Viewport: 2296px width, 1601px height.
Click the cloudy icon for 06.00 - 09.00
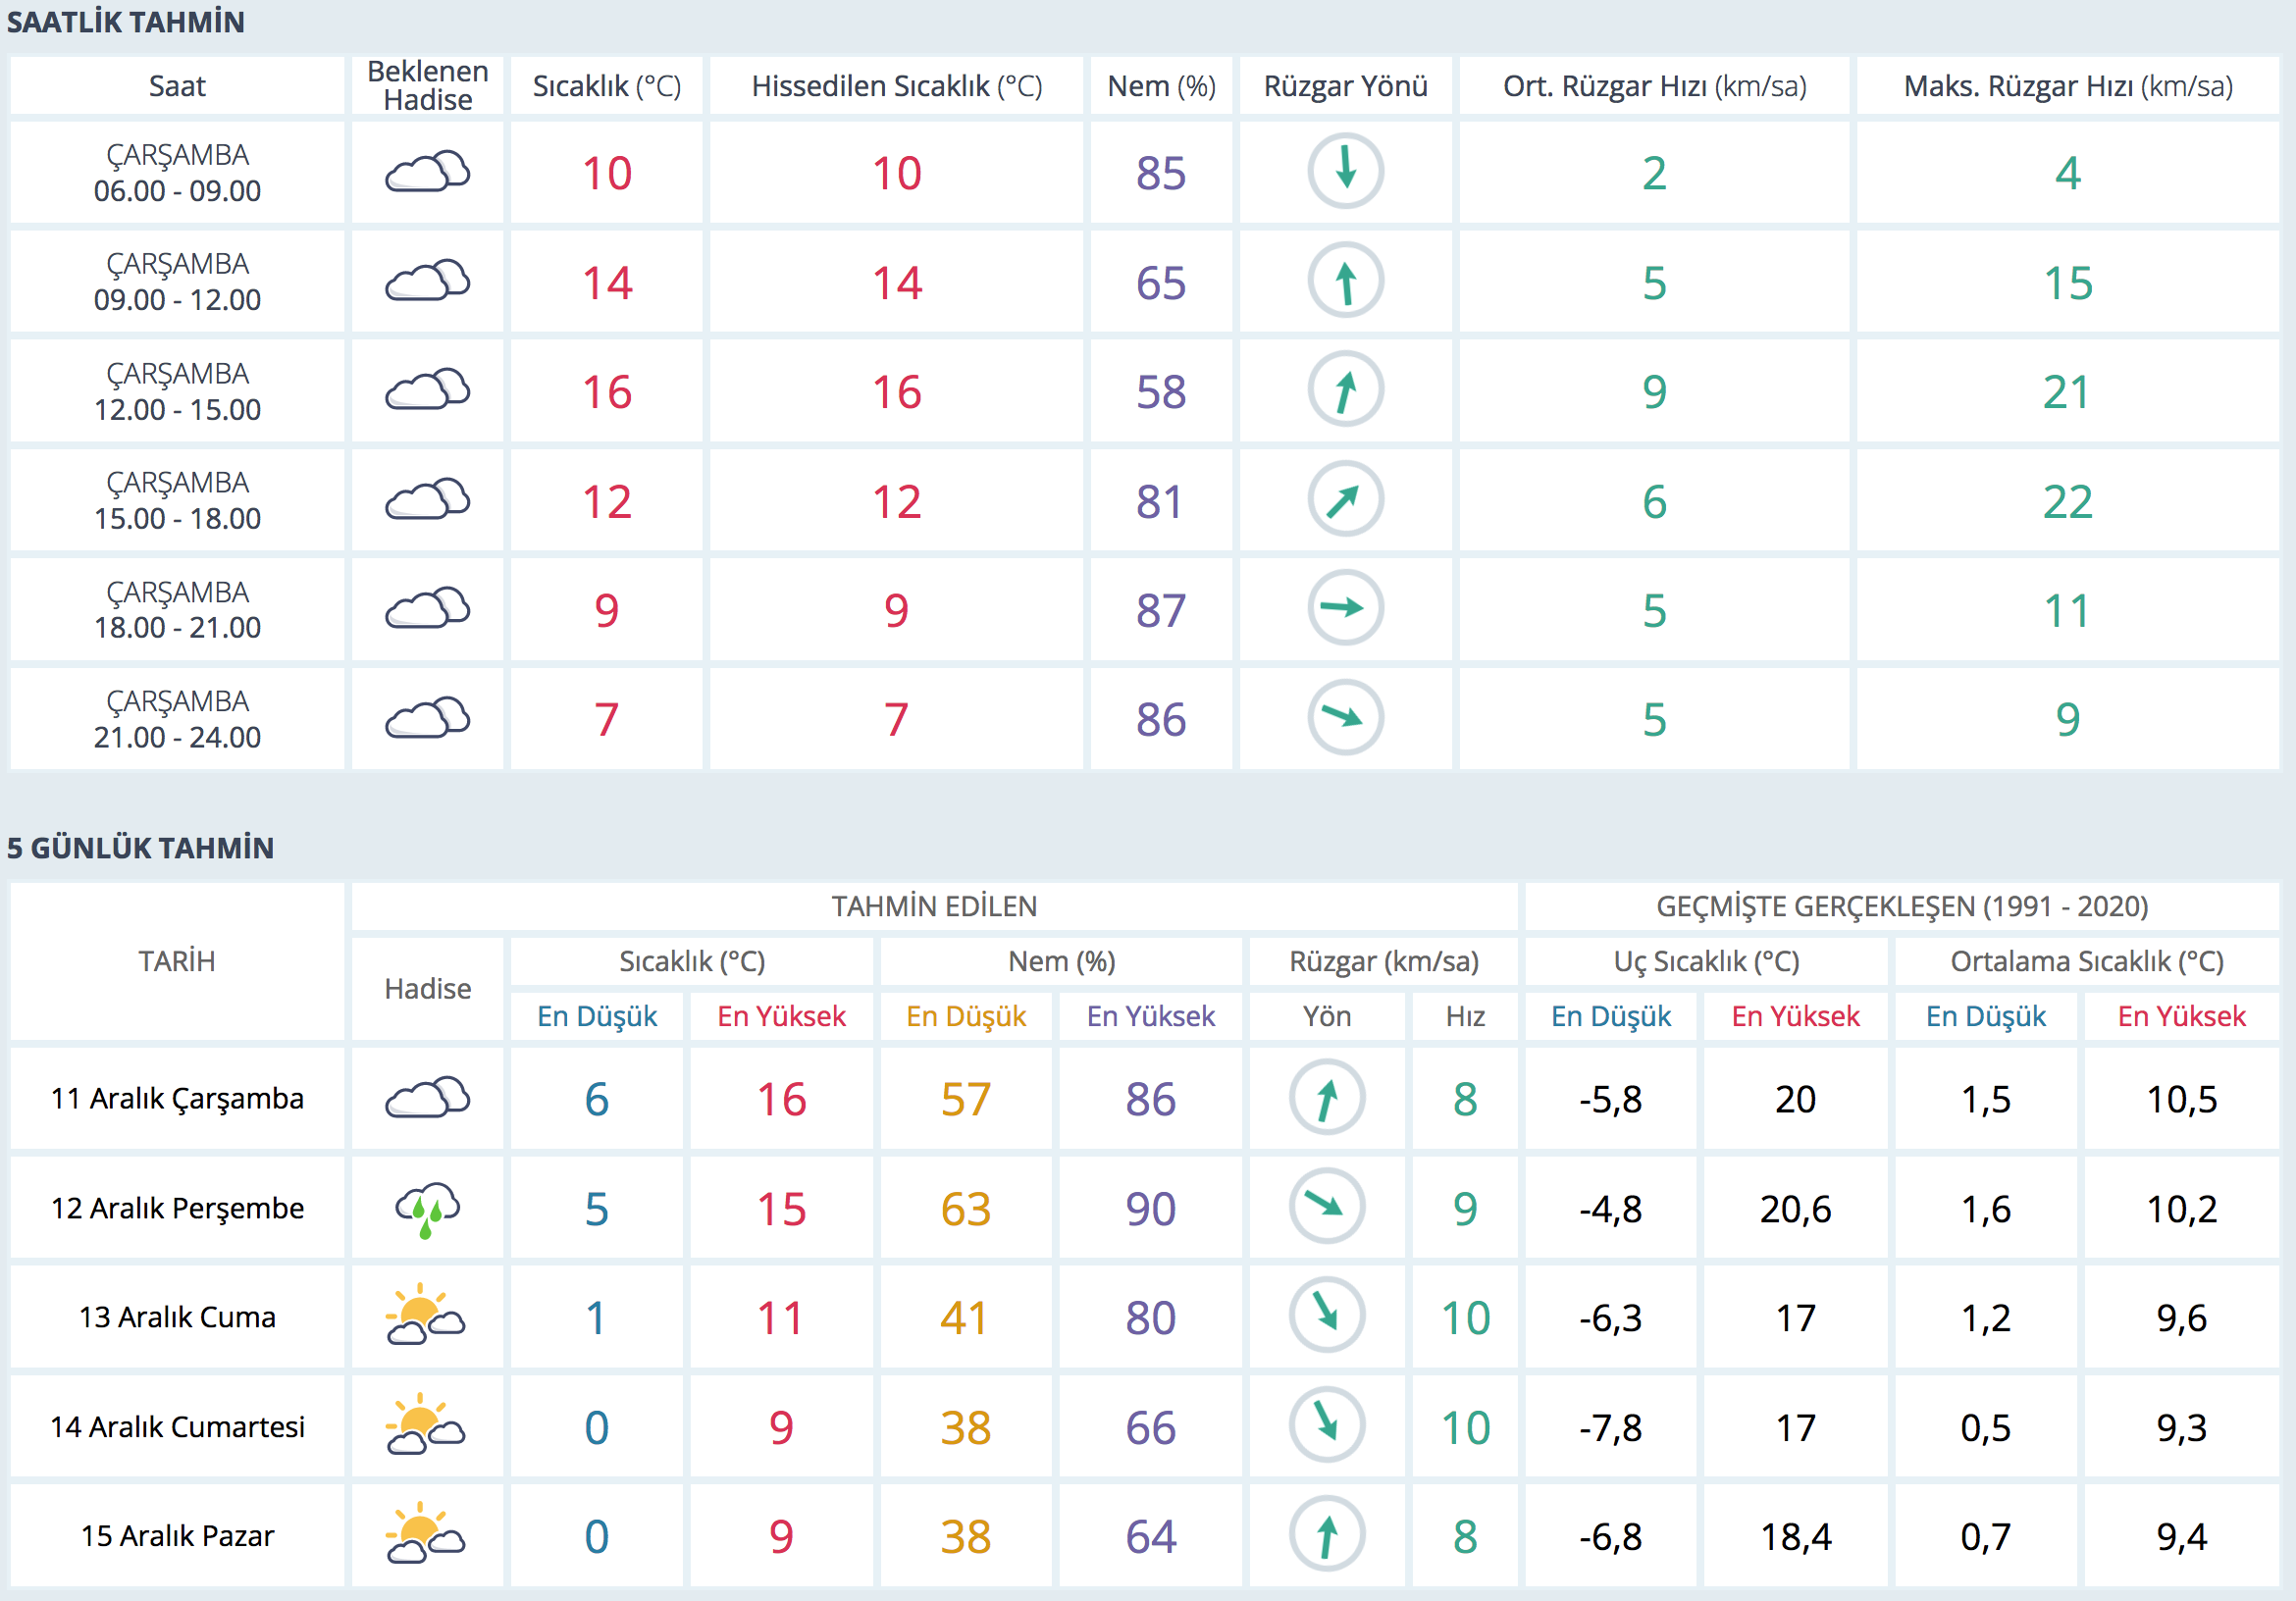tap(427, 172)
